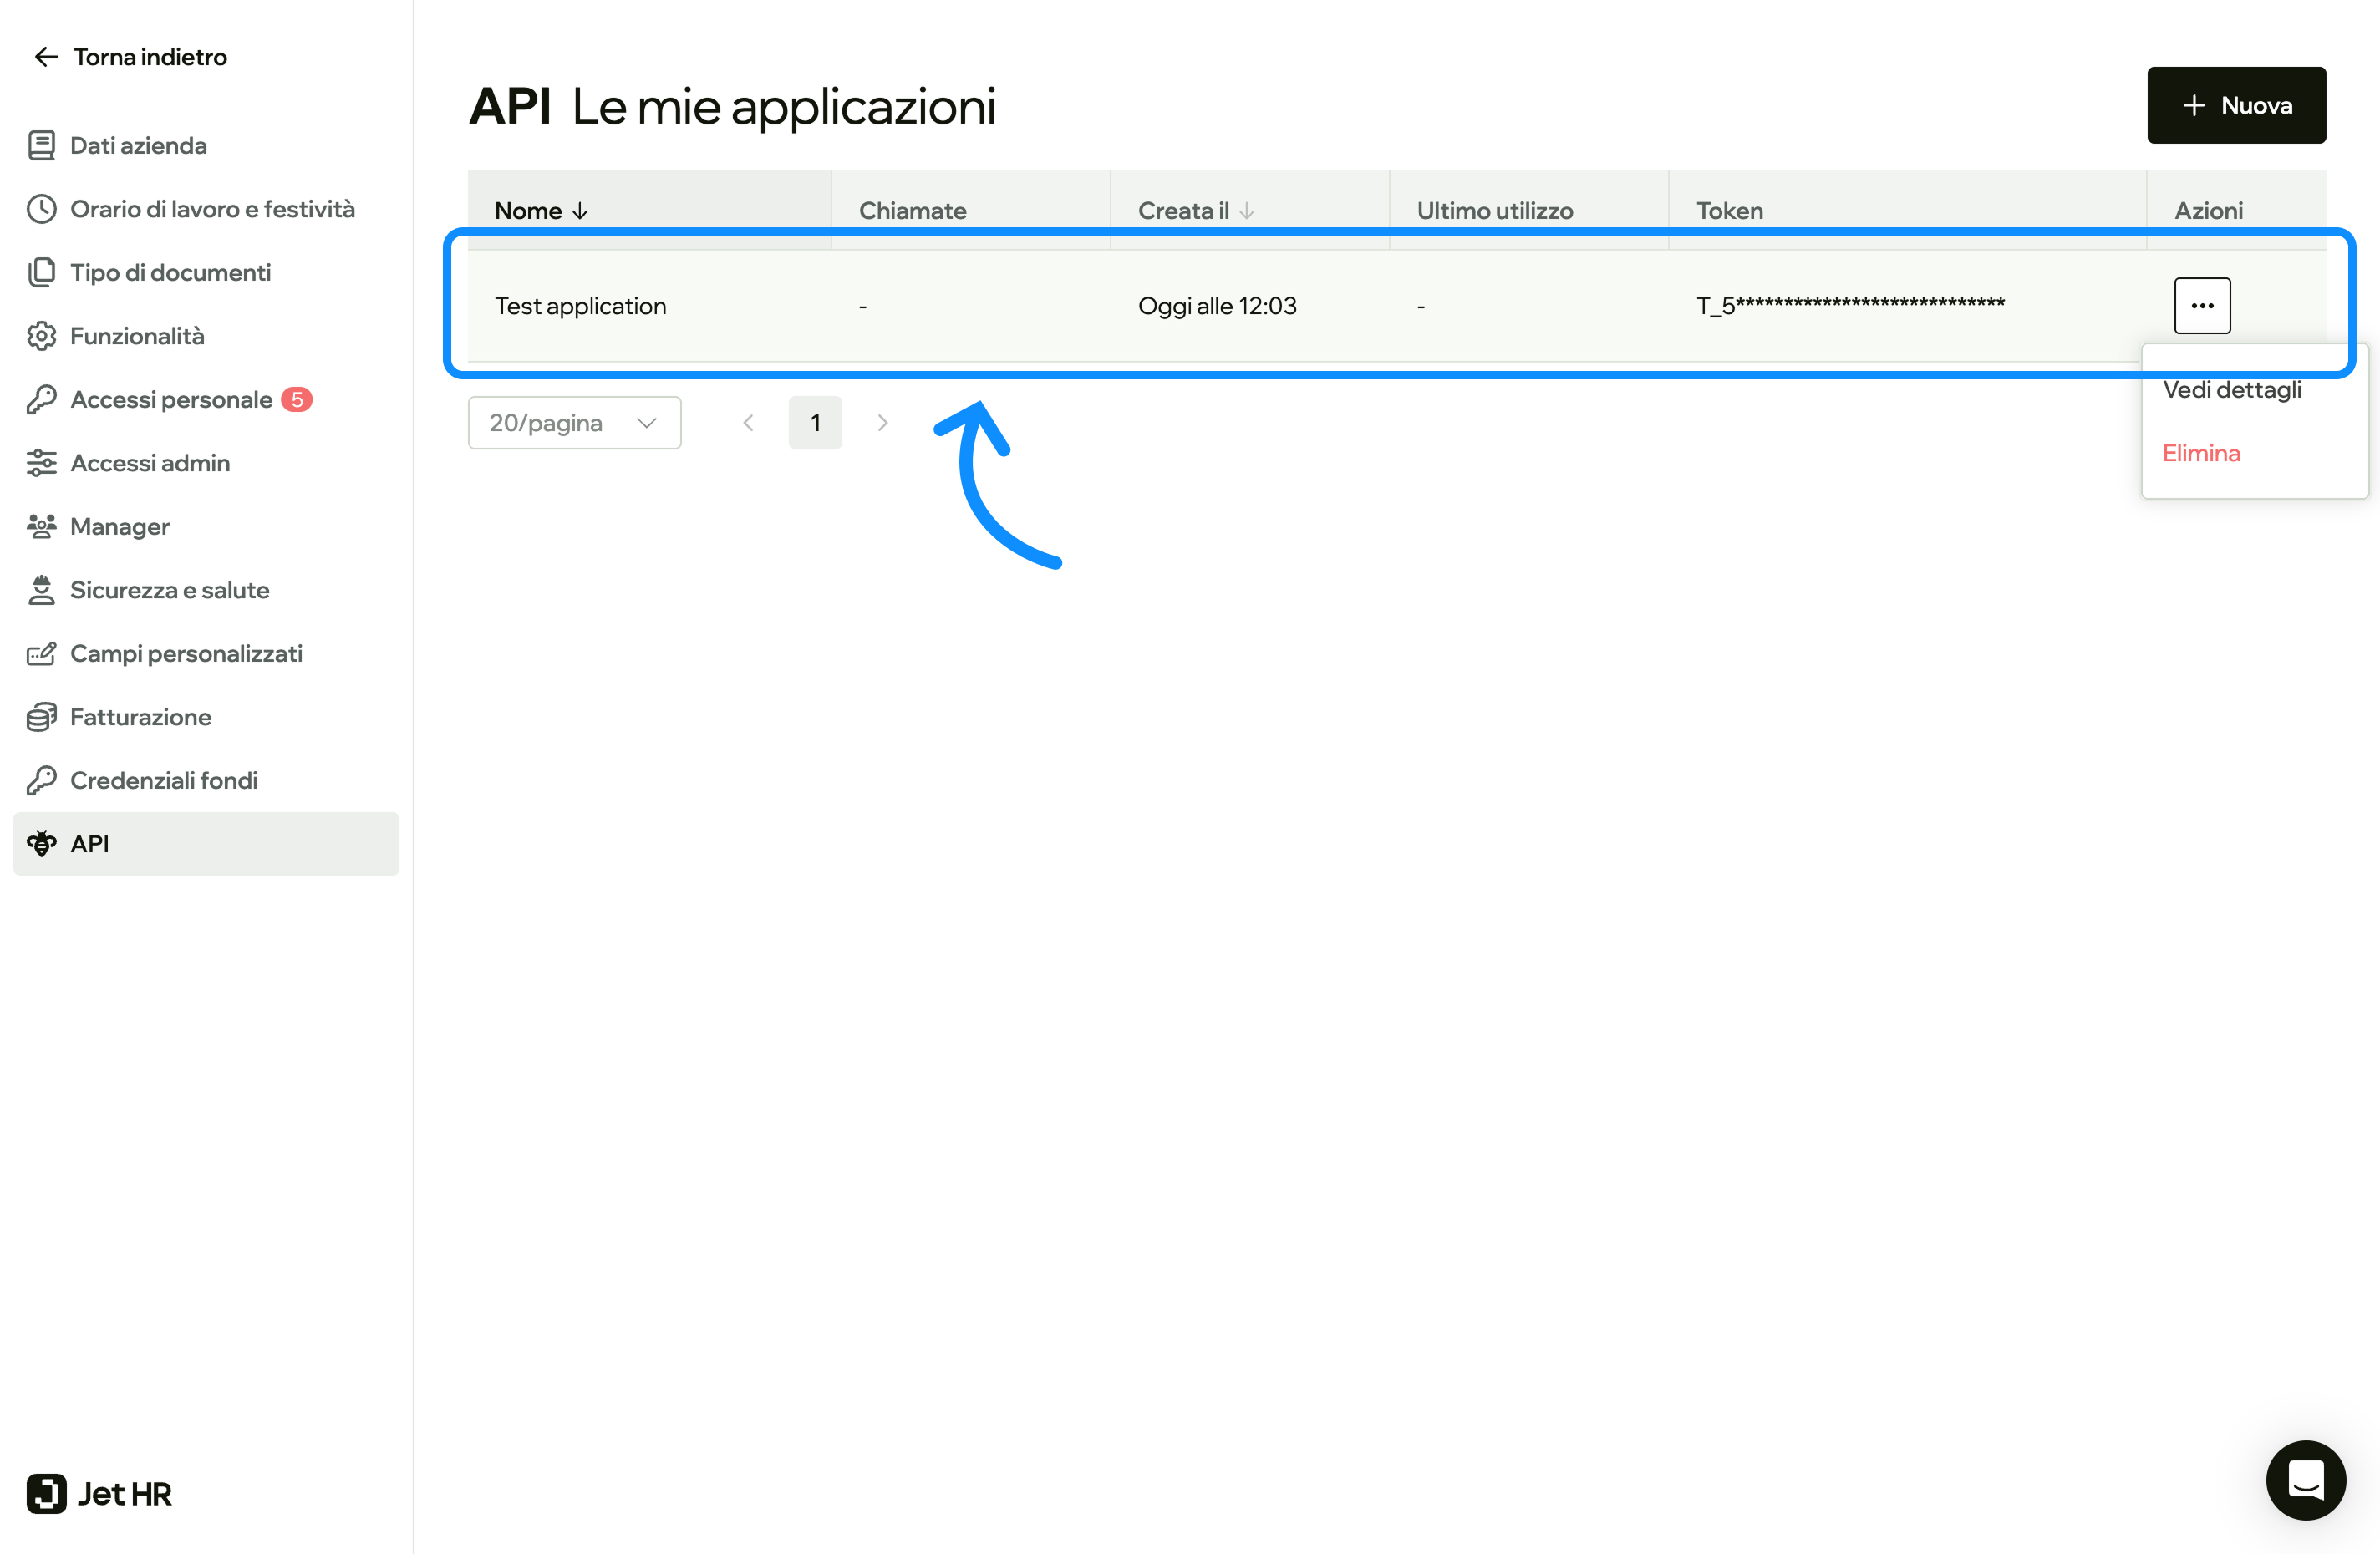Image resolution: width=2380 pixels, height=1554 pixels.
Task: Click the clock icon for Orario di lavoro
Action: [x=41, y=209]
